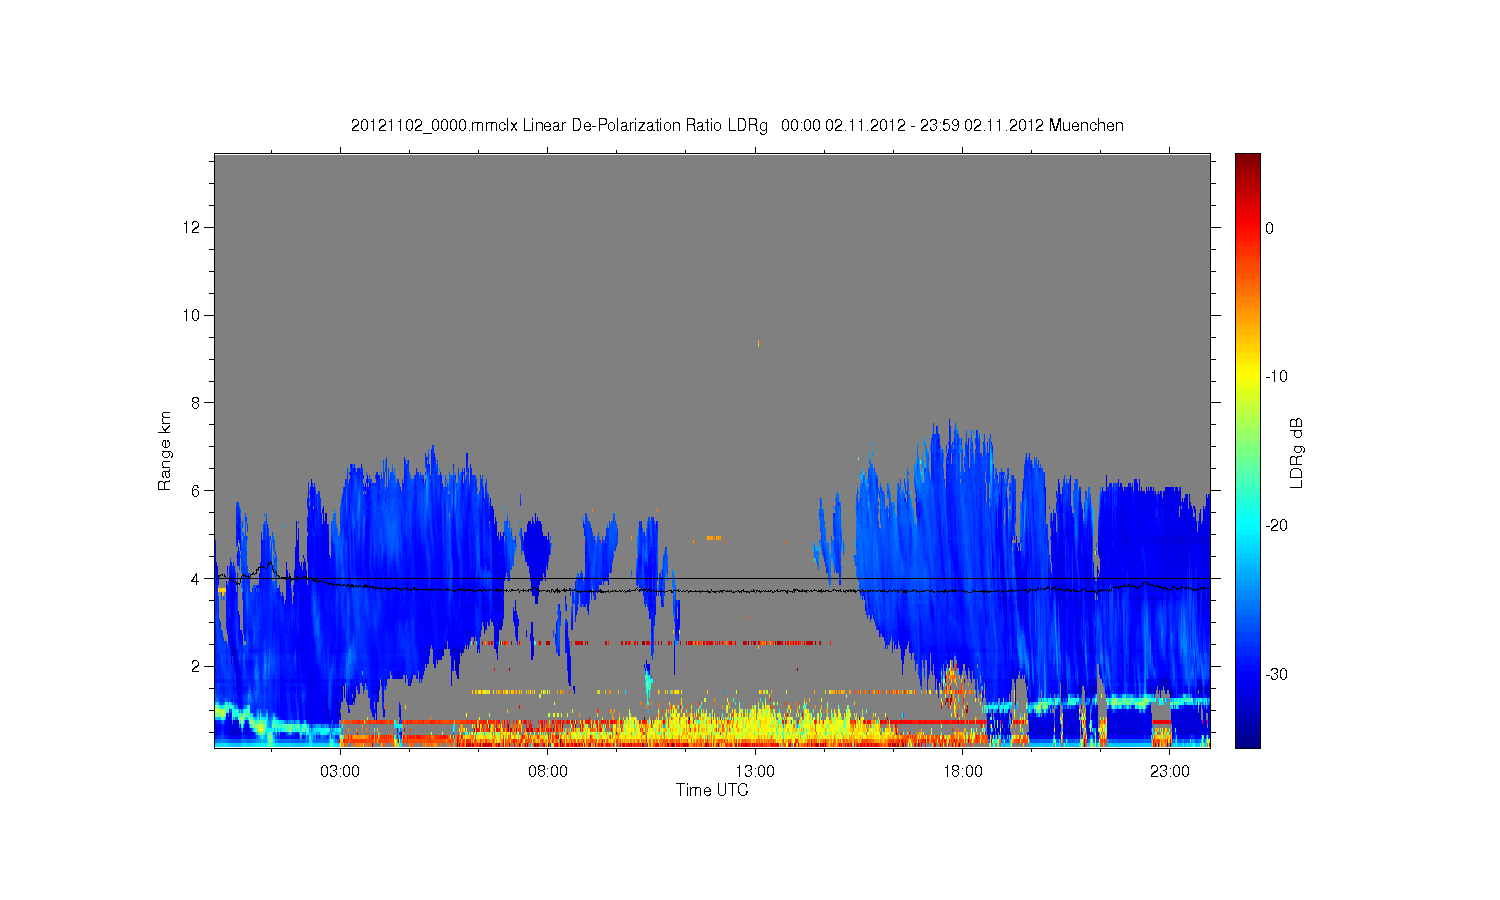Click the yellow band of the colorbar
Image resolution: width=1500 pixels, height=900 pixels.
click(1248, 377)
